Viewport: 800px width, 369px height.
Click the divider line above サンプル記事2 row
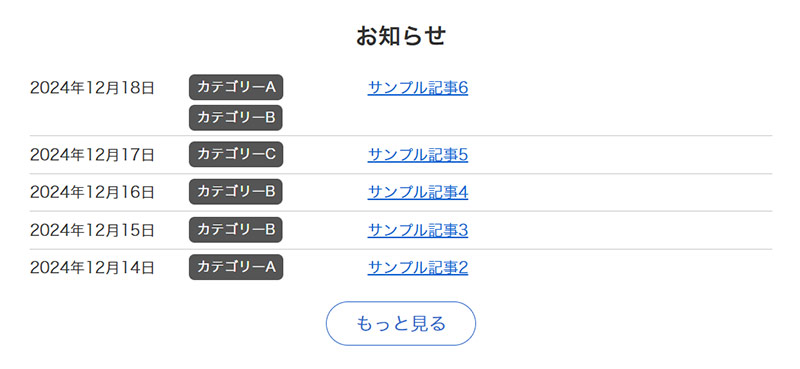401,249
